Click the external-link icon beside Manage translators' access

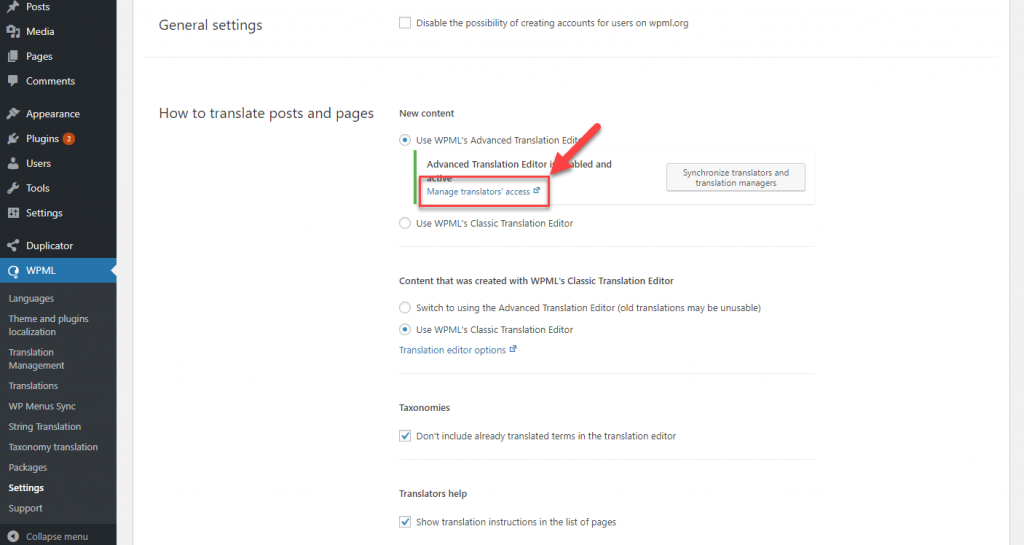pos(537,191)
